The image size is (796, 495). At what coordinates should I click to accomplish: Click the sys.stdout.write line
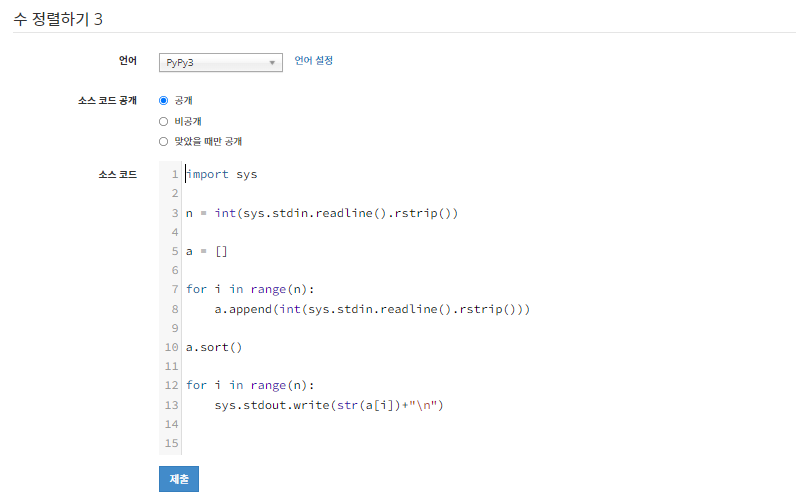pos(329,405)
